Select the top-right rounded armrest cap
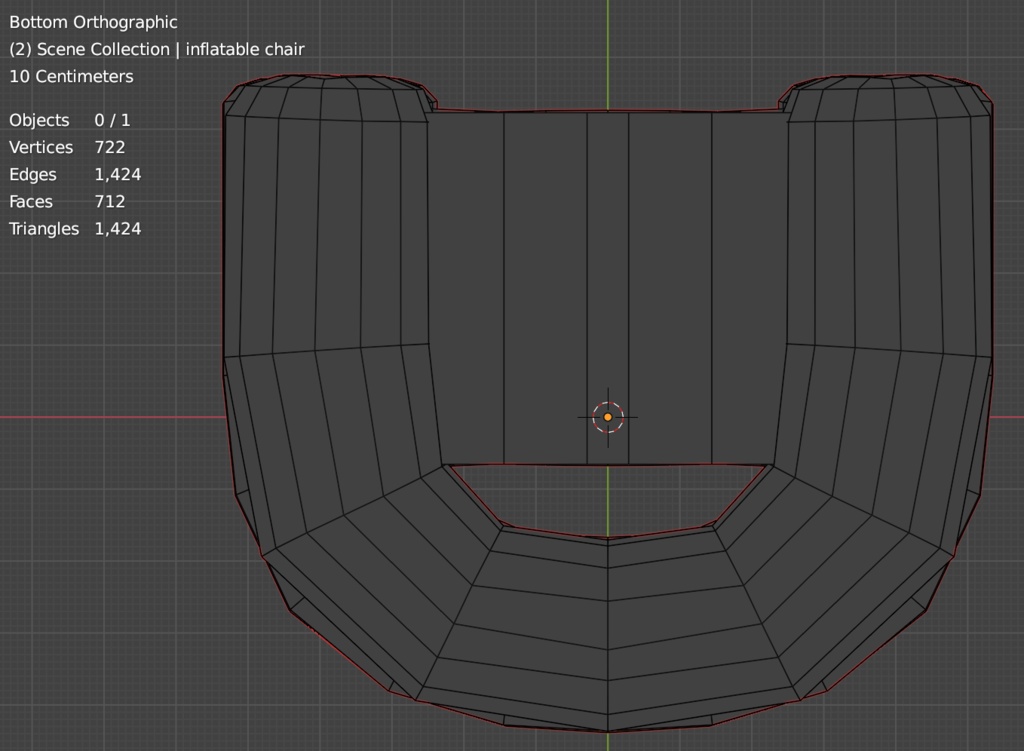Viewport: 1024px width, 751px height. tap(890, 98)
